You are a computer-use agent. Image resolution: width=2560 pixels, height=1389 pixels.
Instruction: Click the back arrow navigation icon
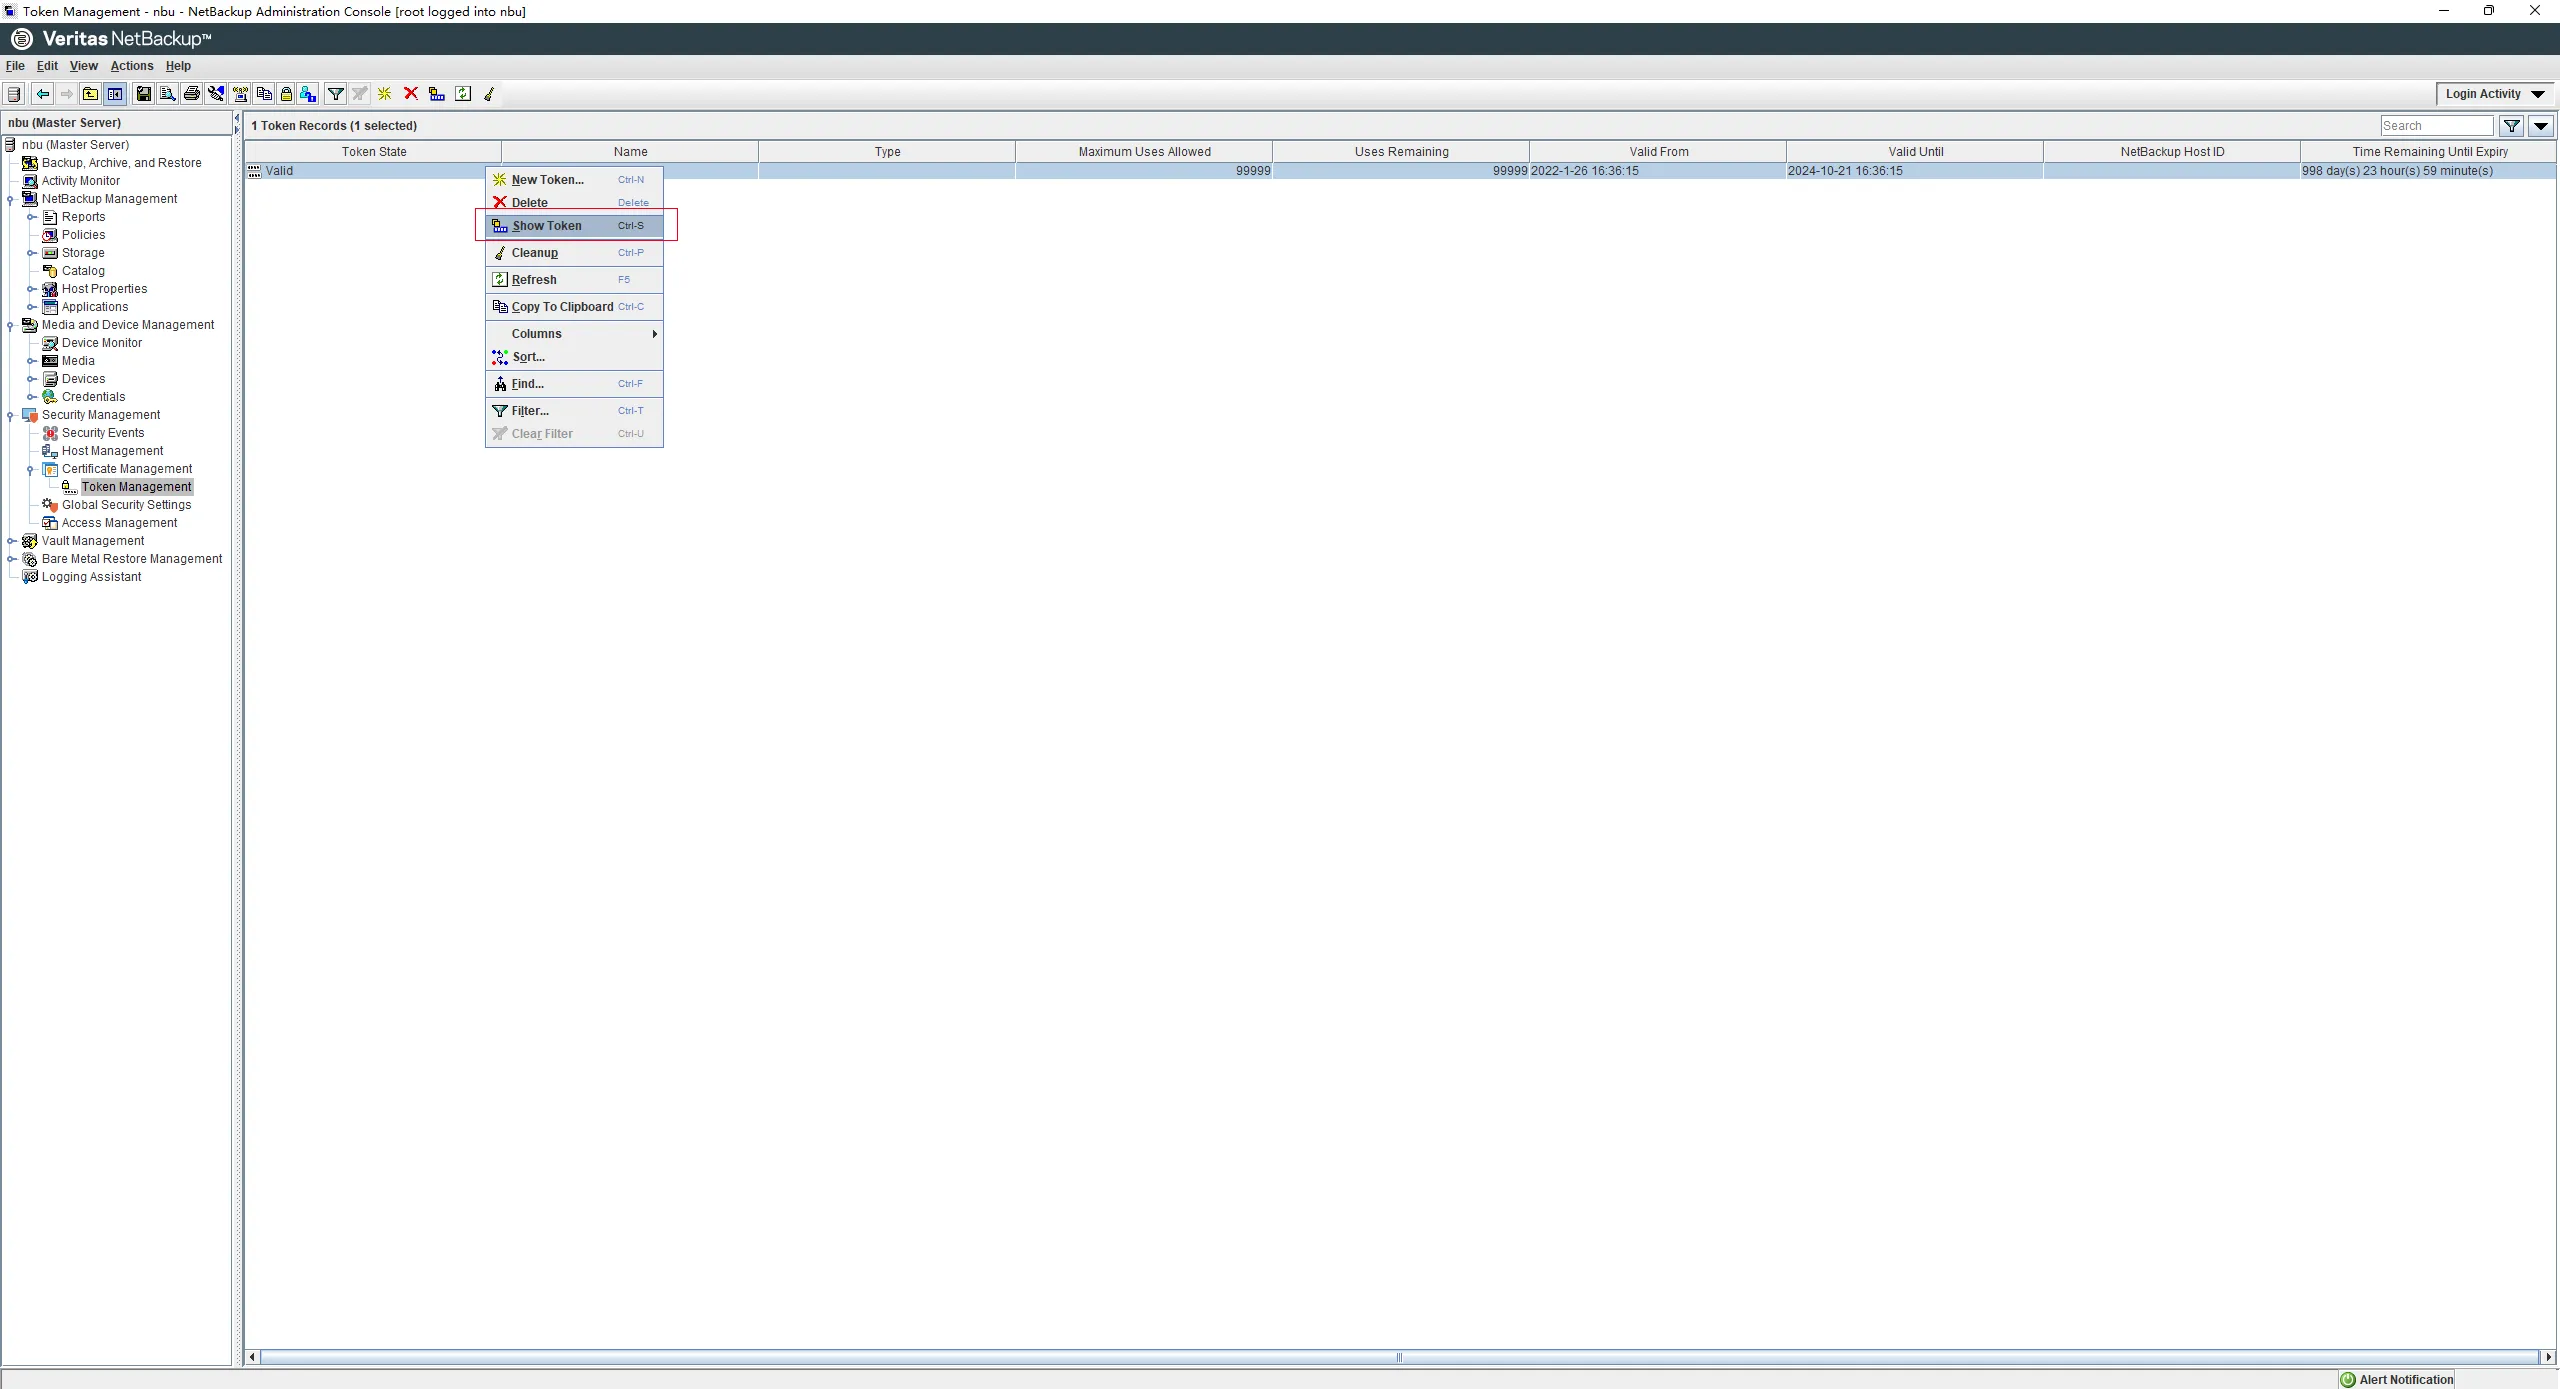click(x=42, y=93)
